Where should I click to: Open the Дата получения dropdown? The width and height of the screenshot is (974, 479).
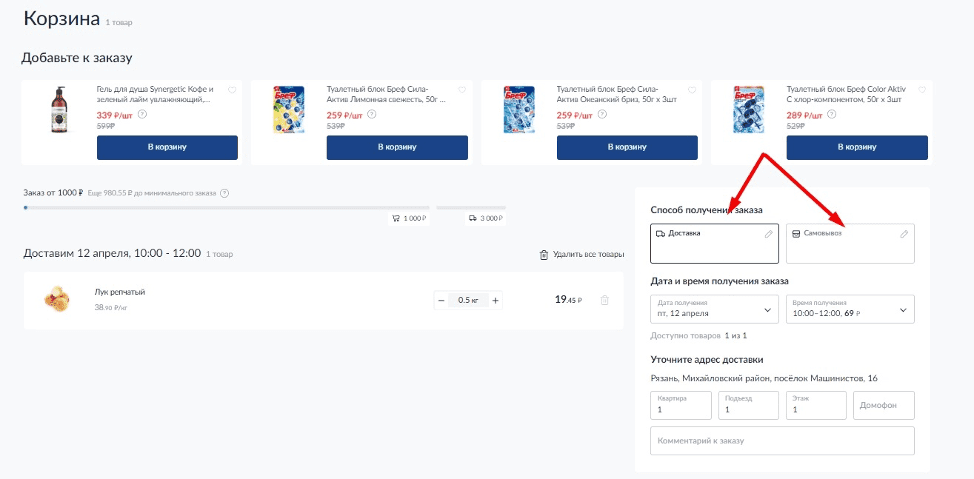(x=714, y=309)
